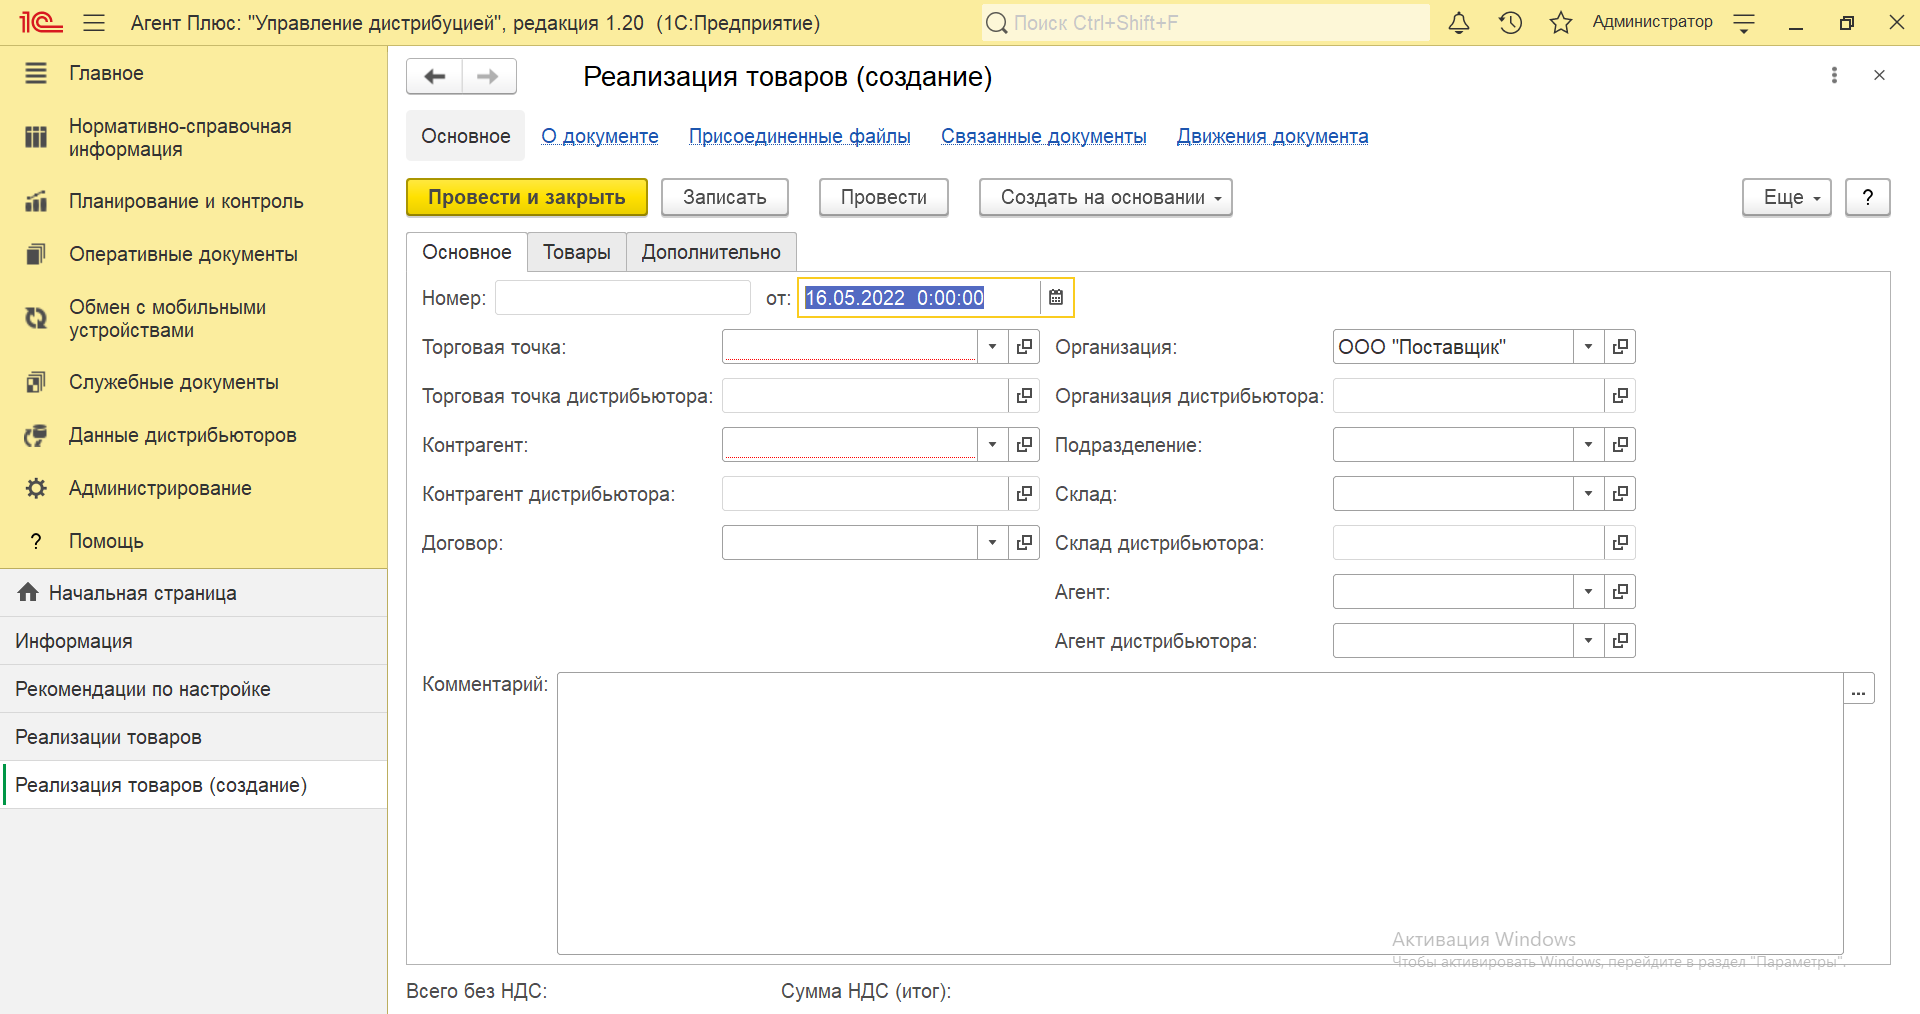Open the history clock icon

pos(1510,22)
